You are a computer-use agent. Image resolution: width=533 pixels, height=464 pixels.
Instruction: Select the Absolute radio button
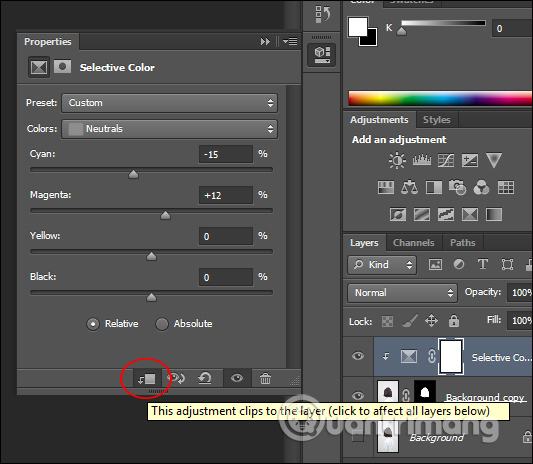tap(162, 324)
